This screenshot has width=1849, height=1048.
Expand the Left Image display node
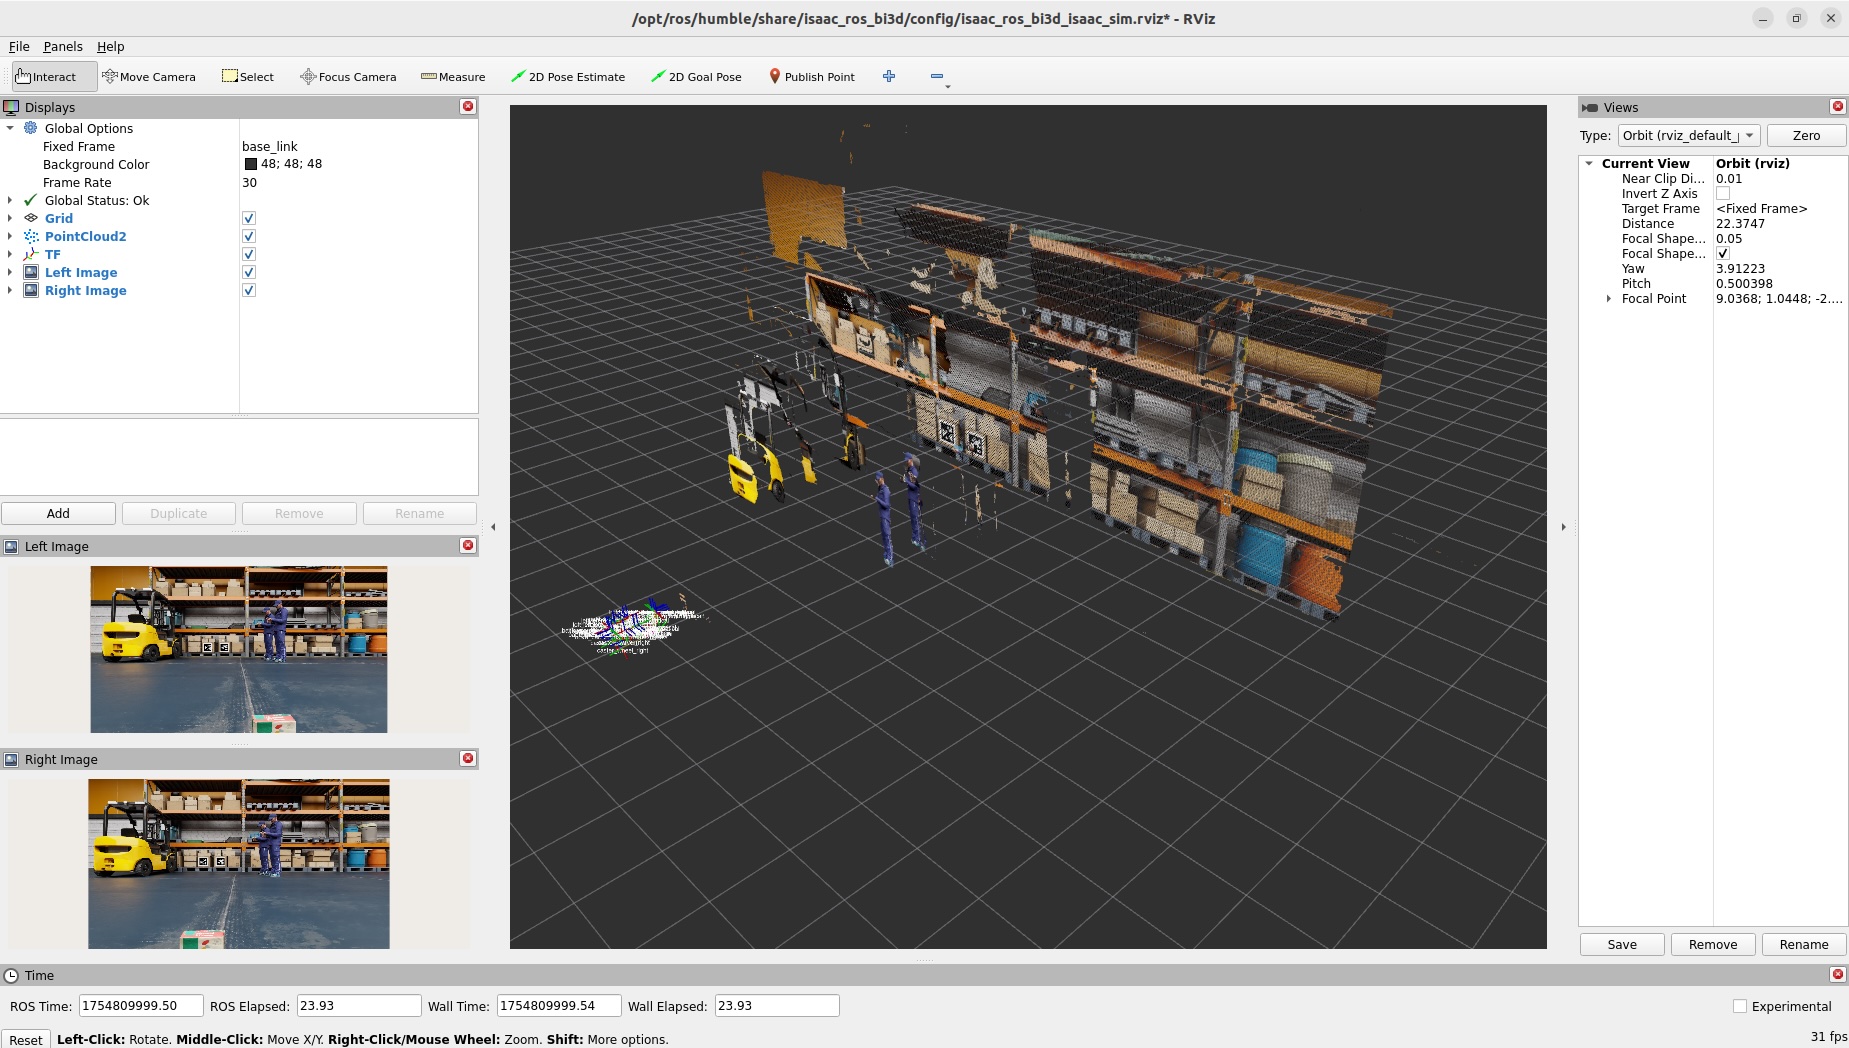click(10, 272)
